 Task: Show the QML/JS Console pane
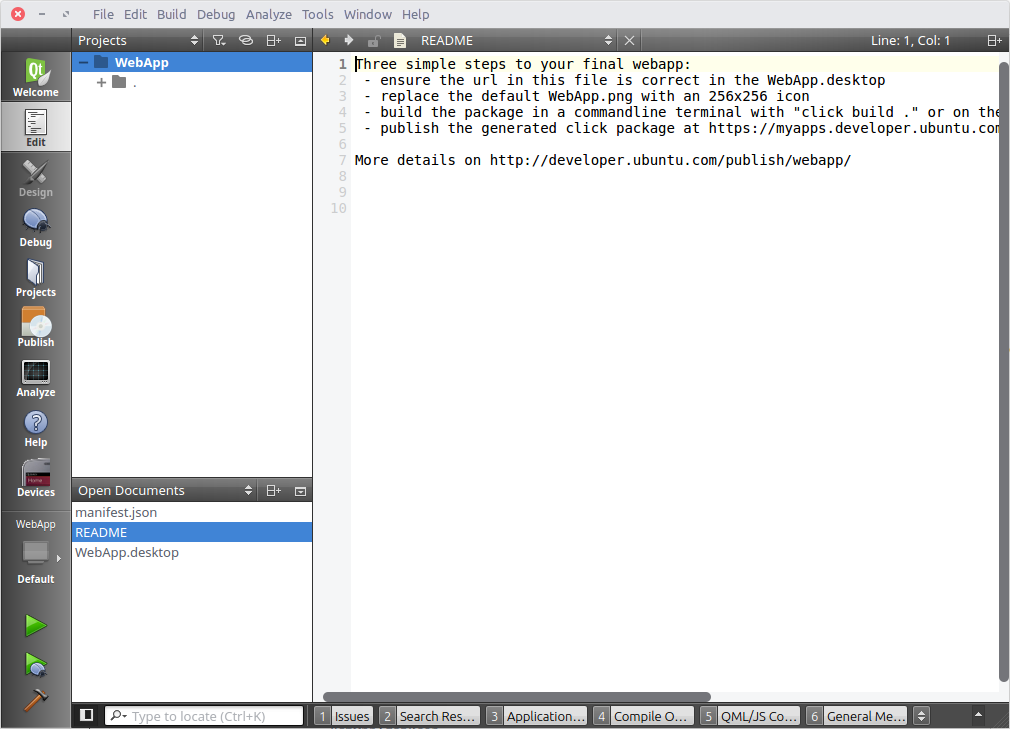click(x=750, y=716)
